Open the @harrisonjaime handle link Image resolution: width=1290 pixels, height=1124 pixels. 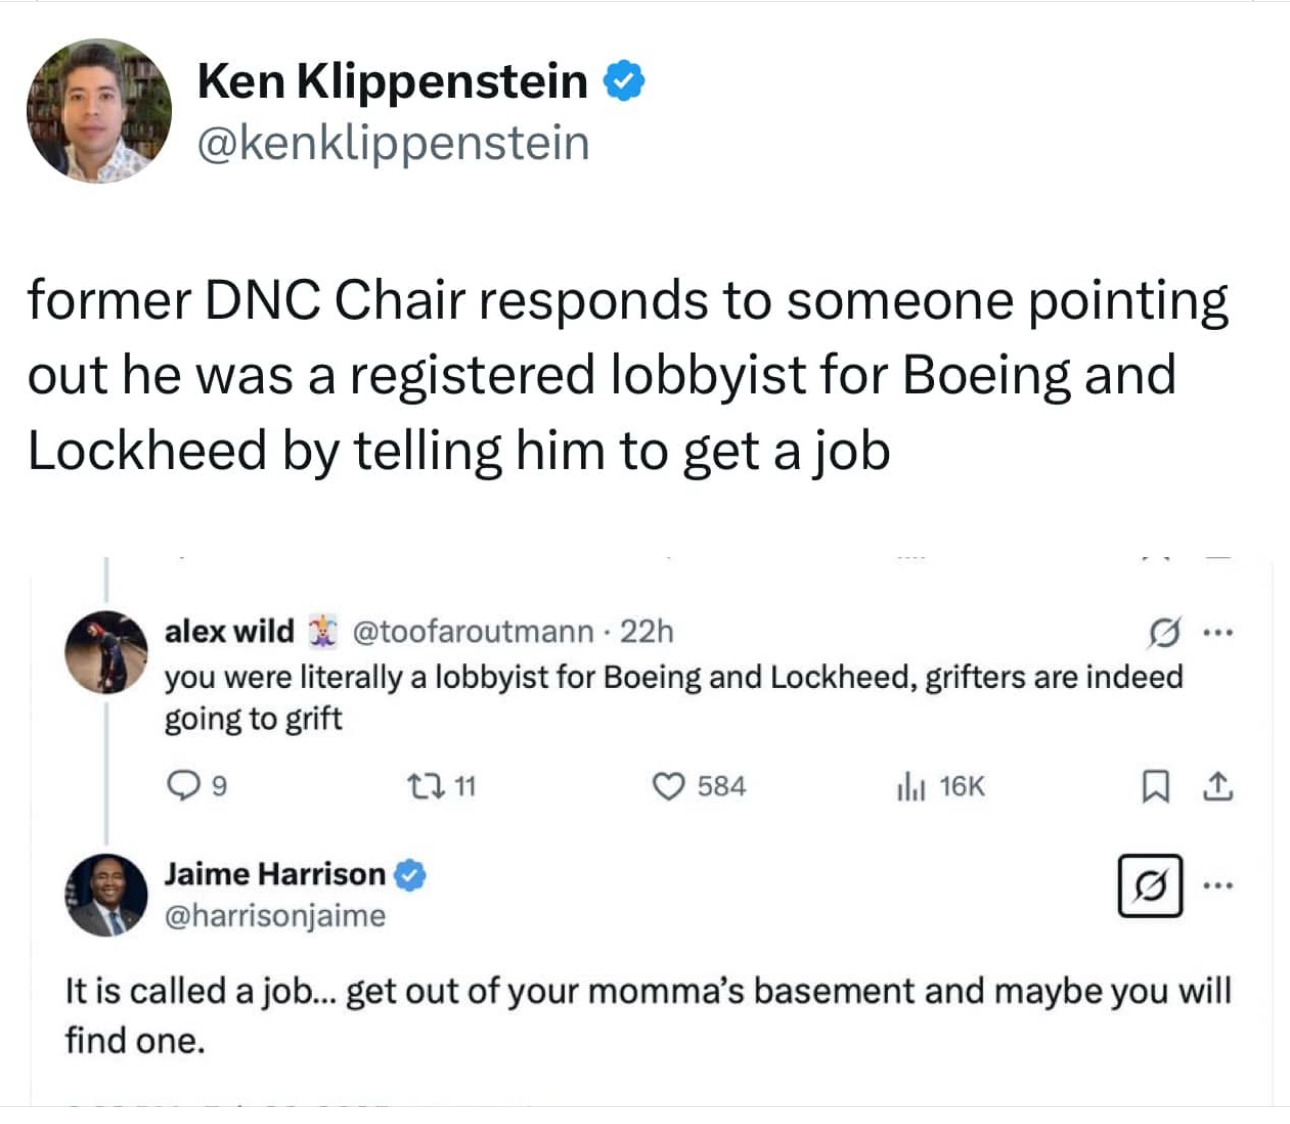pyautogui.click(x=275, y=916)
